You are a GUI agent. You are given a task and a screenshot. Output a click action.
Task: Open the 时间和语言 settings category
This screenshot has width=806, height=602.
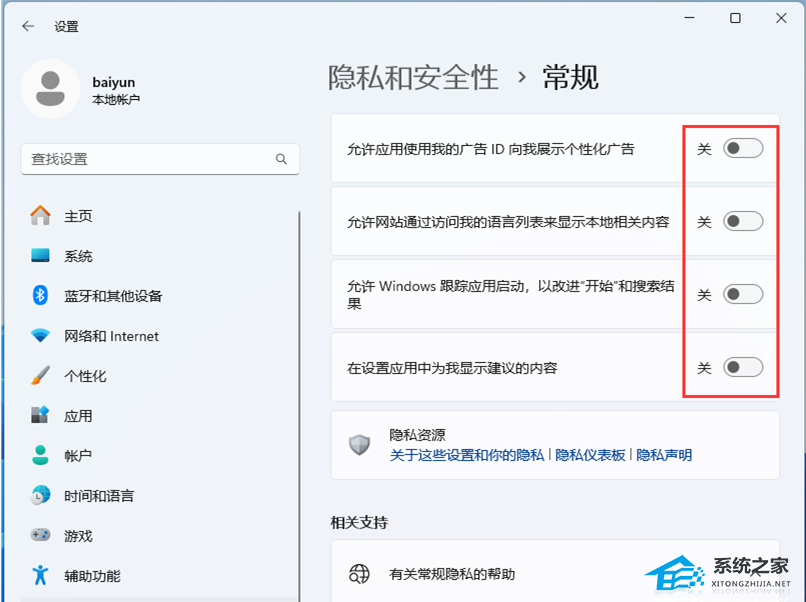click(98, 496)
